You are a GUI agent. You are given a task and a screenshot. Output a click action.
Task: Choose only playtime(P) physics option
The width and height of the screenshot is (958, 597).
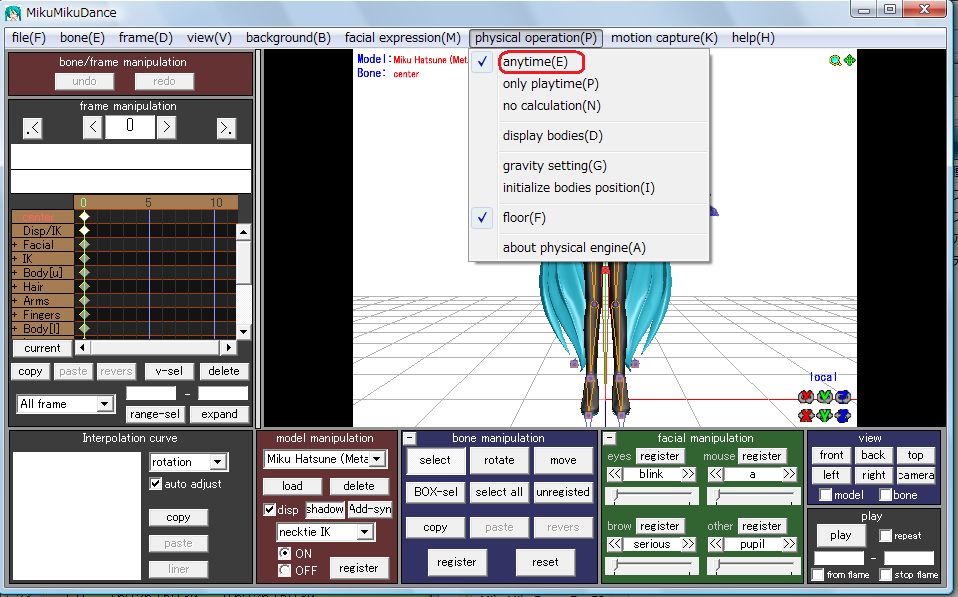coord(550,84)
